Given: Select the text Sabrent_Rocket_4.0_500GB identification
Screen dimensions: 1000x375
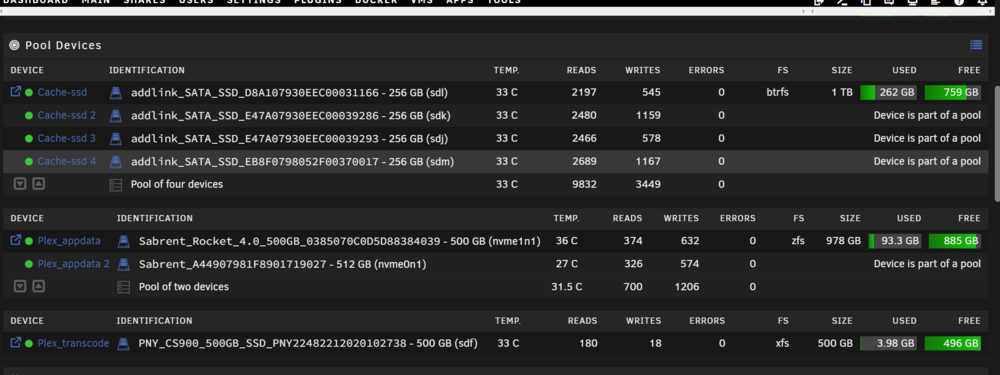Looking at the screenshot, I should [x=290, y=241].
